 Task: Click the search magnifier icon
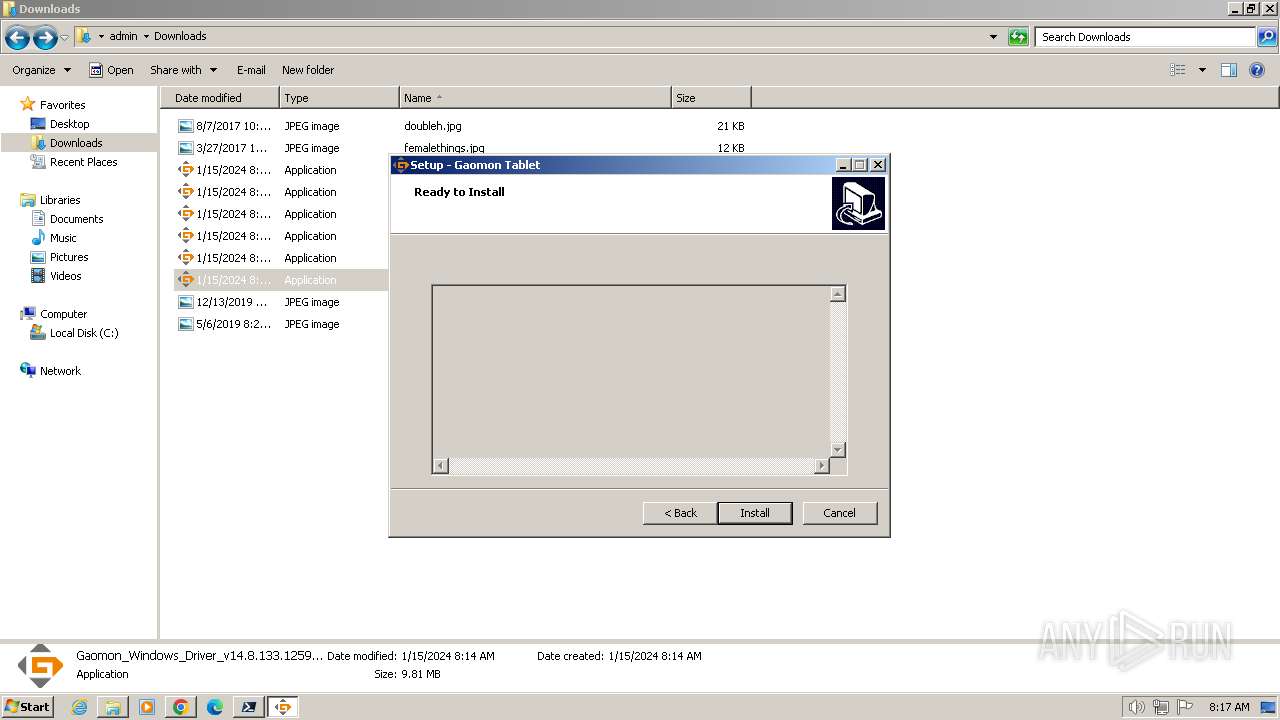1267,37
